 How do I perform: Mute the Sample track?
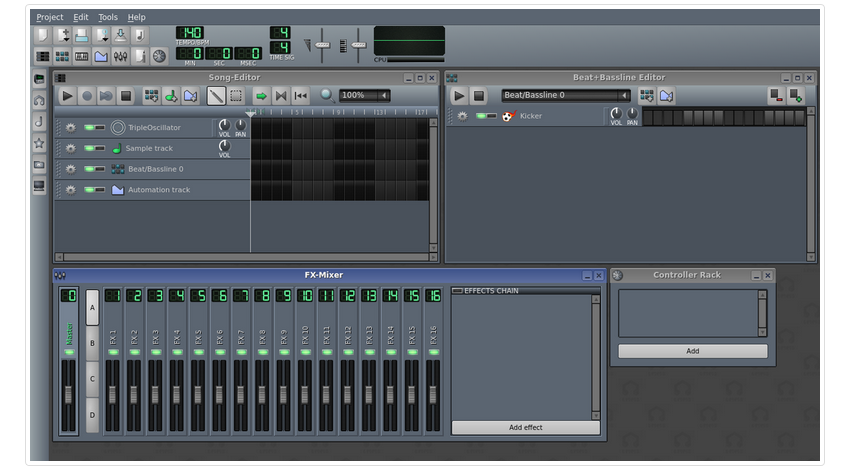(89, 148)
